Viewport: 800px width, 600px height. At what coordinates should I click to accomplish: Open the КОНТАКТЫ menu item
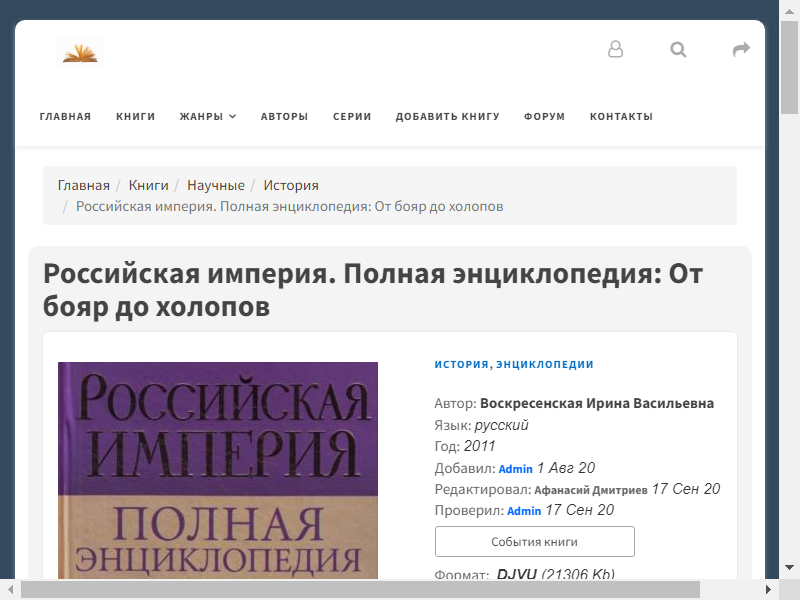[x=621, y=116]
